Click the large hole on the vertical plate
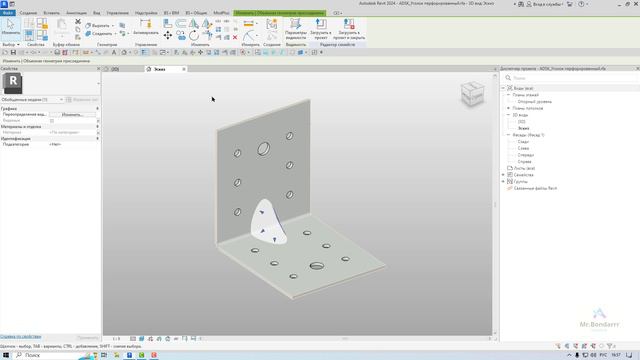640x360 pixels. point(264,149)
